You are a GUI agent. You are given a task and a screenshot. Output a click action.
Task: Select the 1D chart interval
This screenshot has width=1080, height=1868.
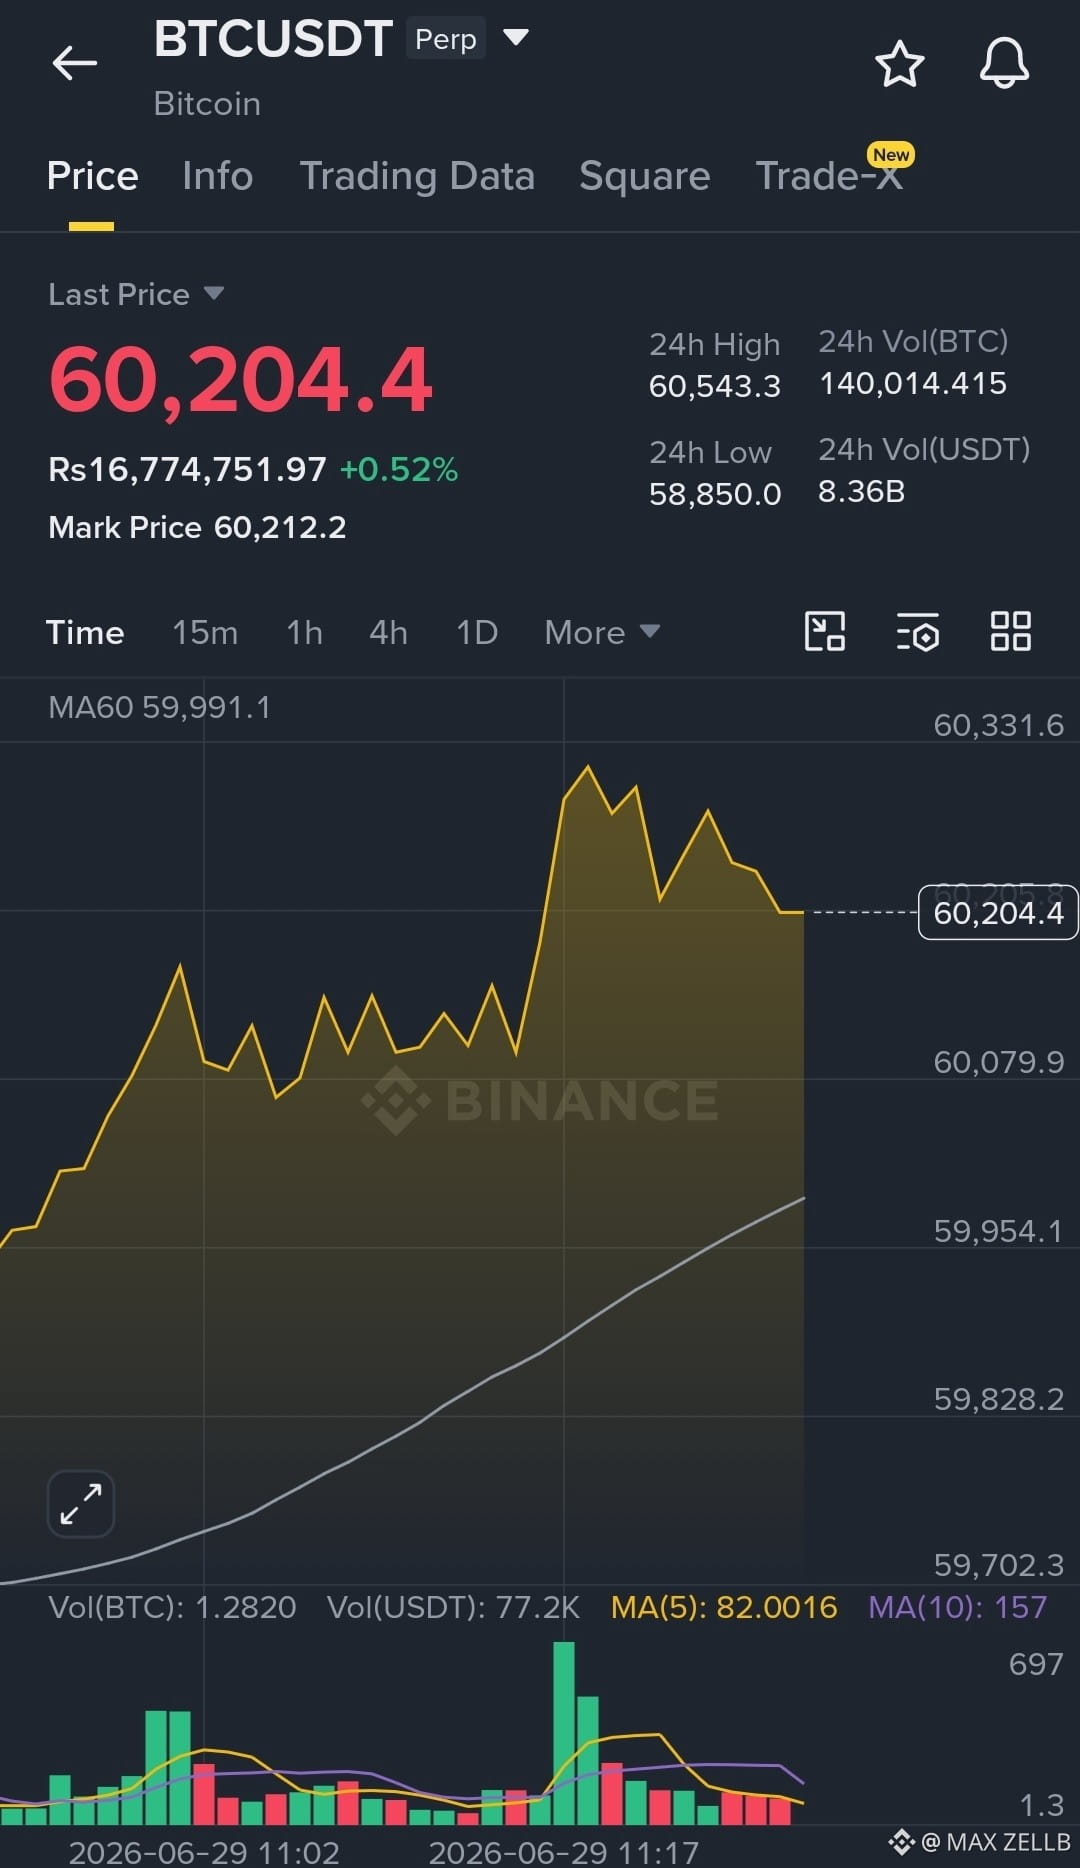point(477,632)
